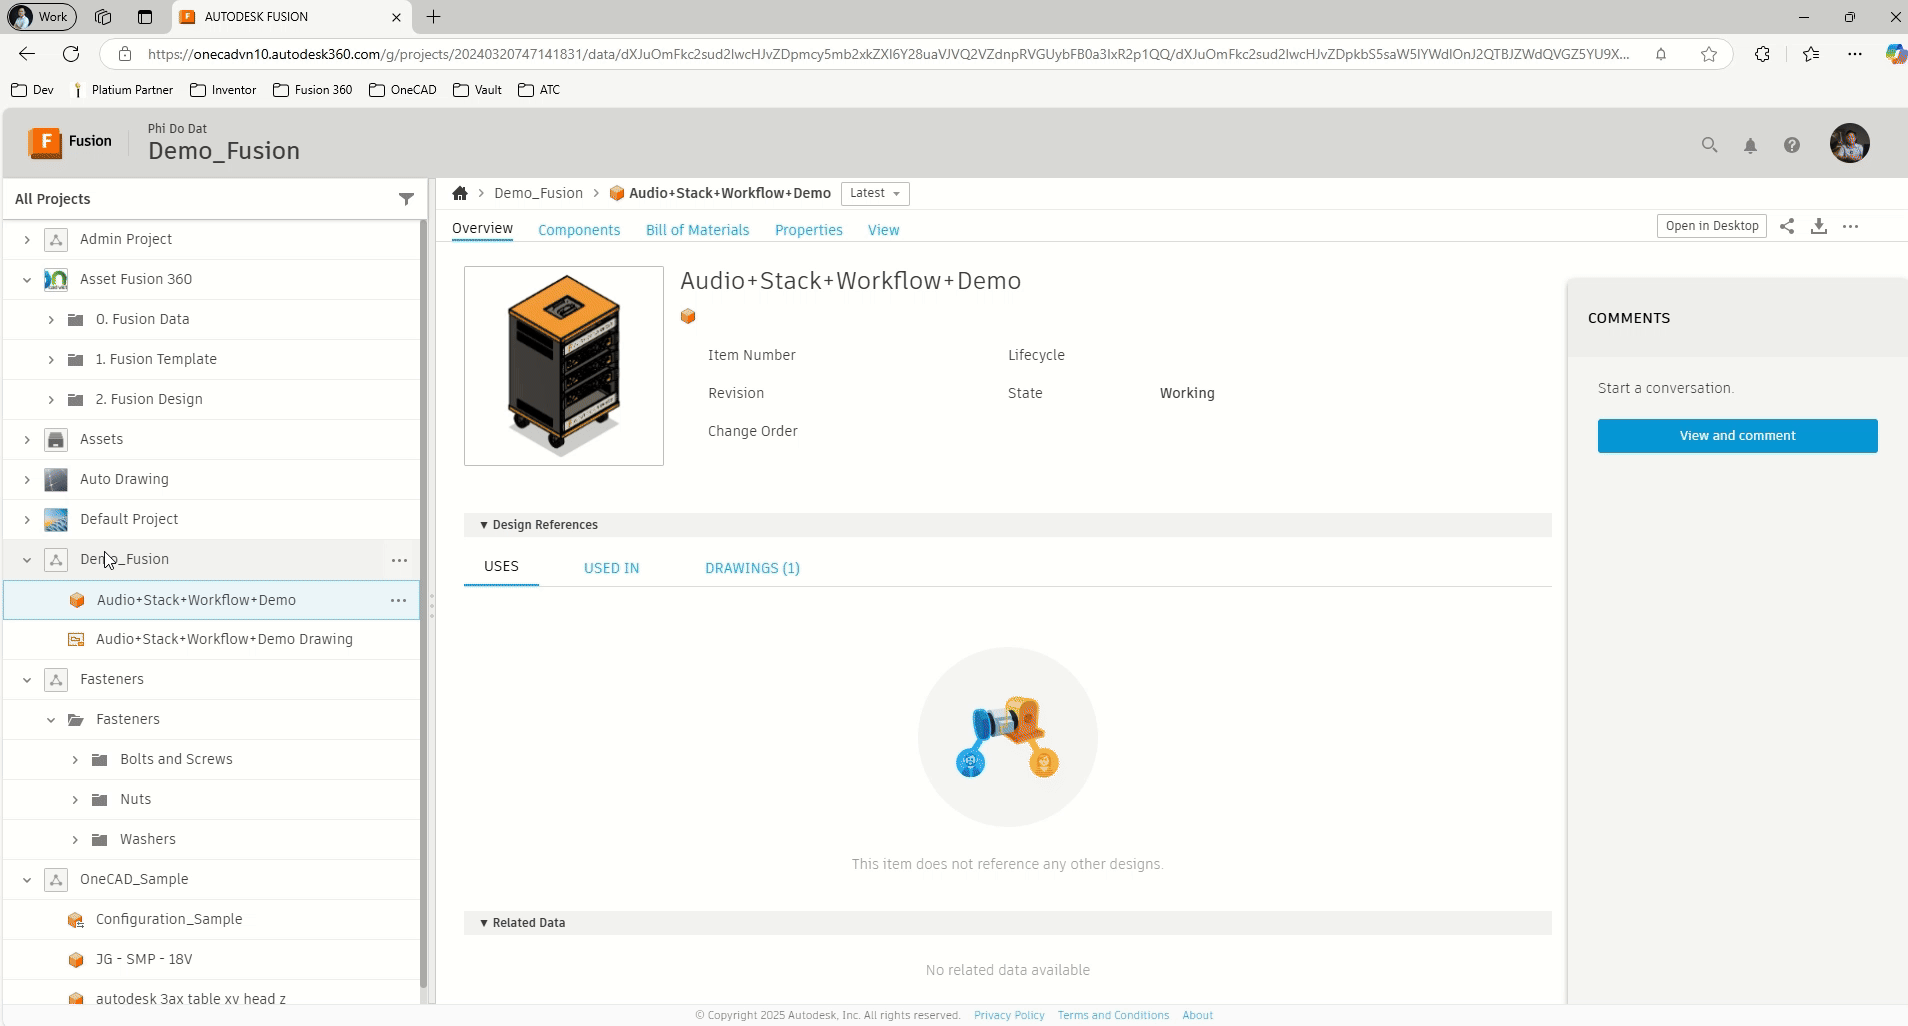
Task: Open the help question mark icon
Action: [x=1792, y=146]
